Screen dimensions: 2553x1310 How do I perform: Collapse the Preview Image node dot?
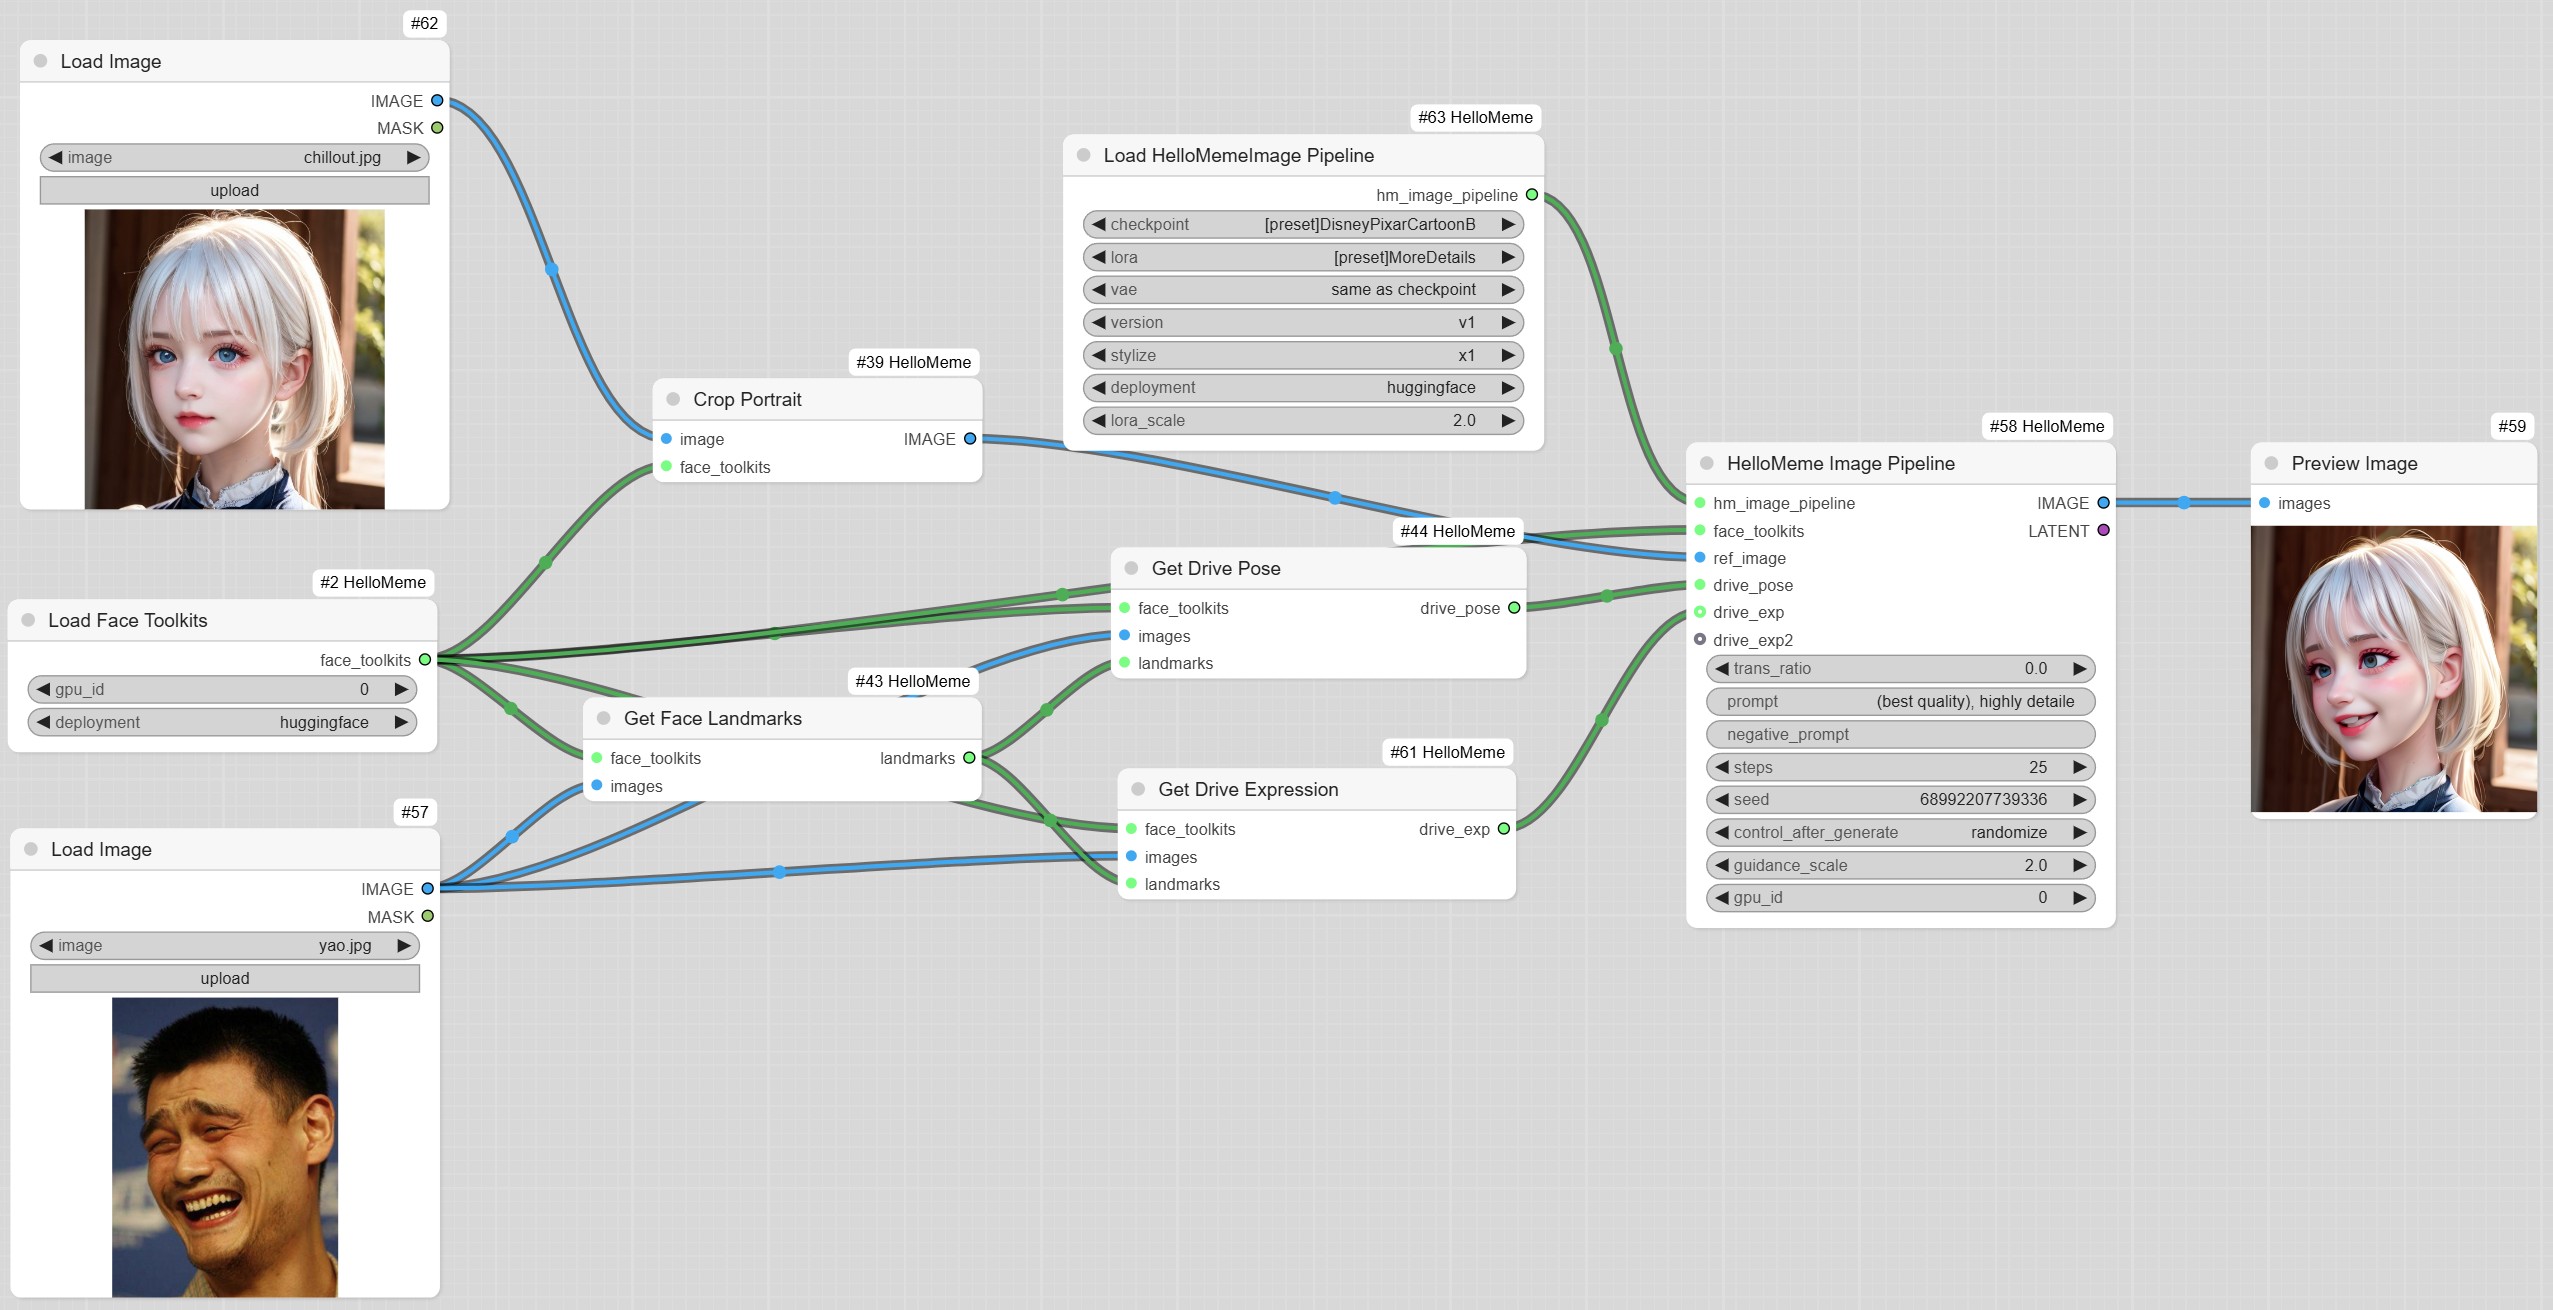2271,463
